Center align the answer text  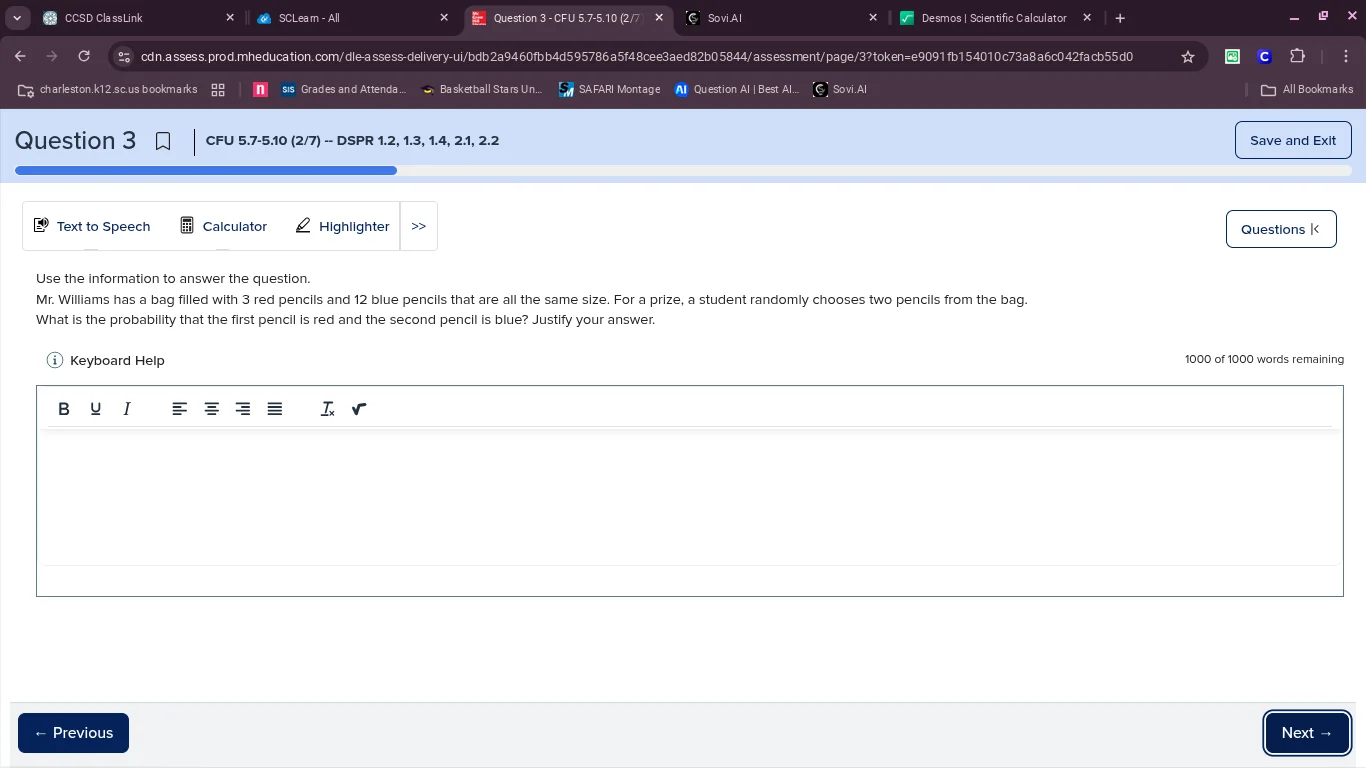point(212,409)
